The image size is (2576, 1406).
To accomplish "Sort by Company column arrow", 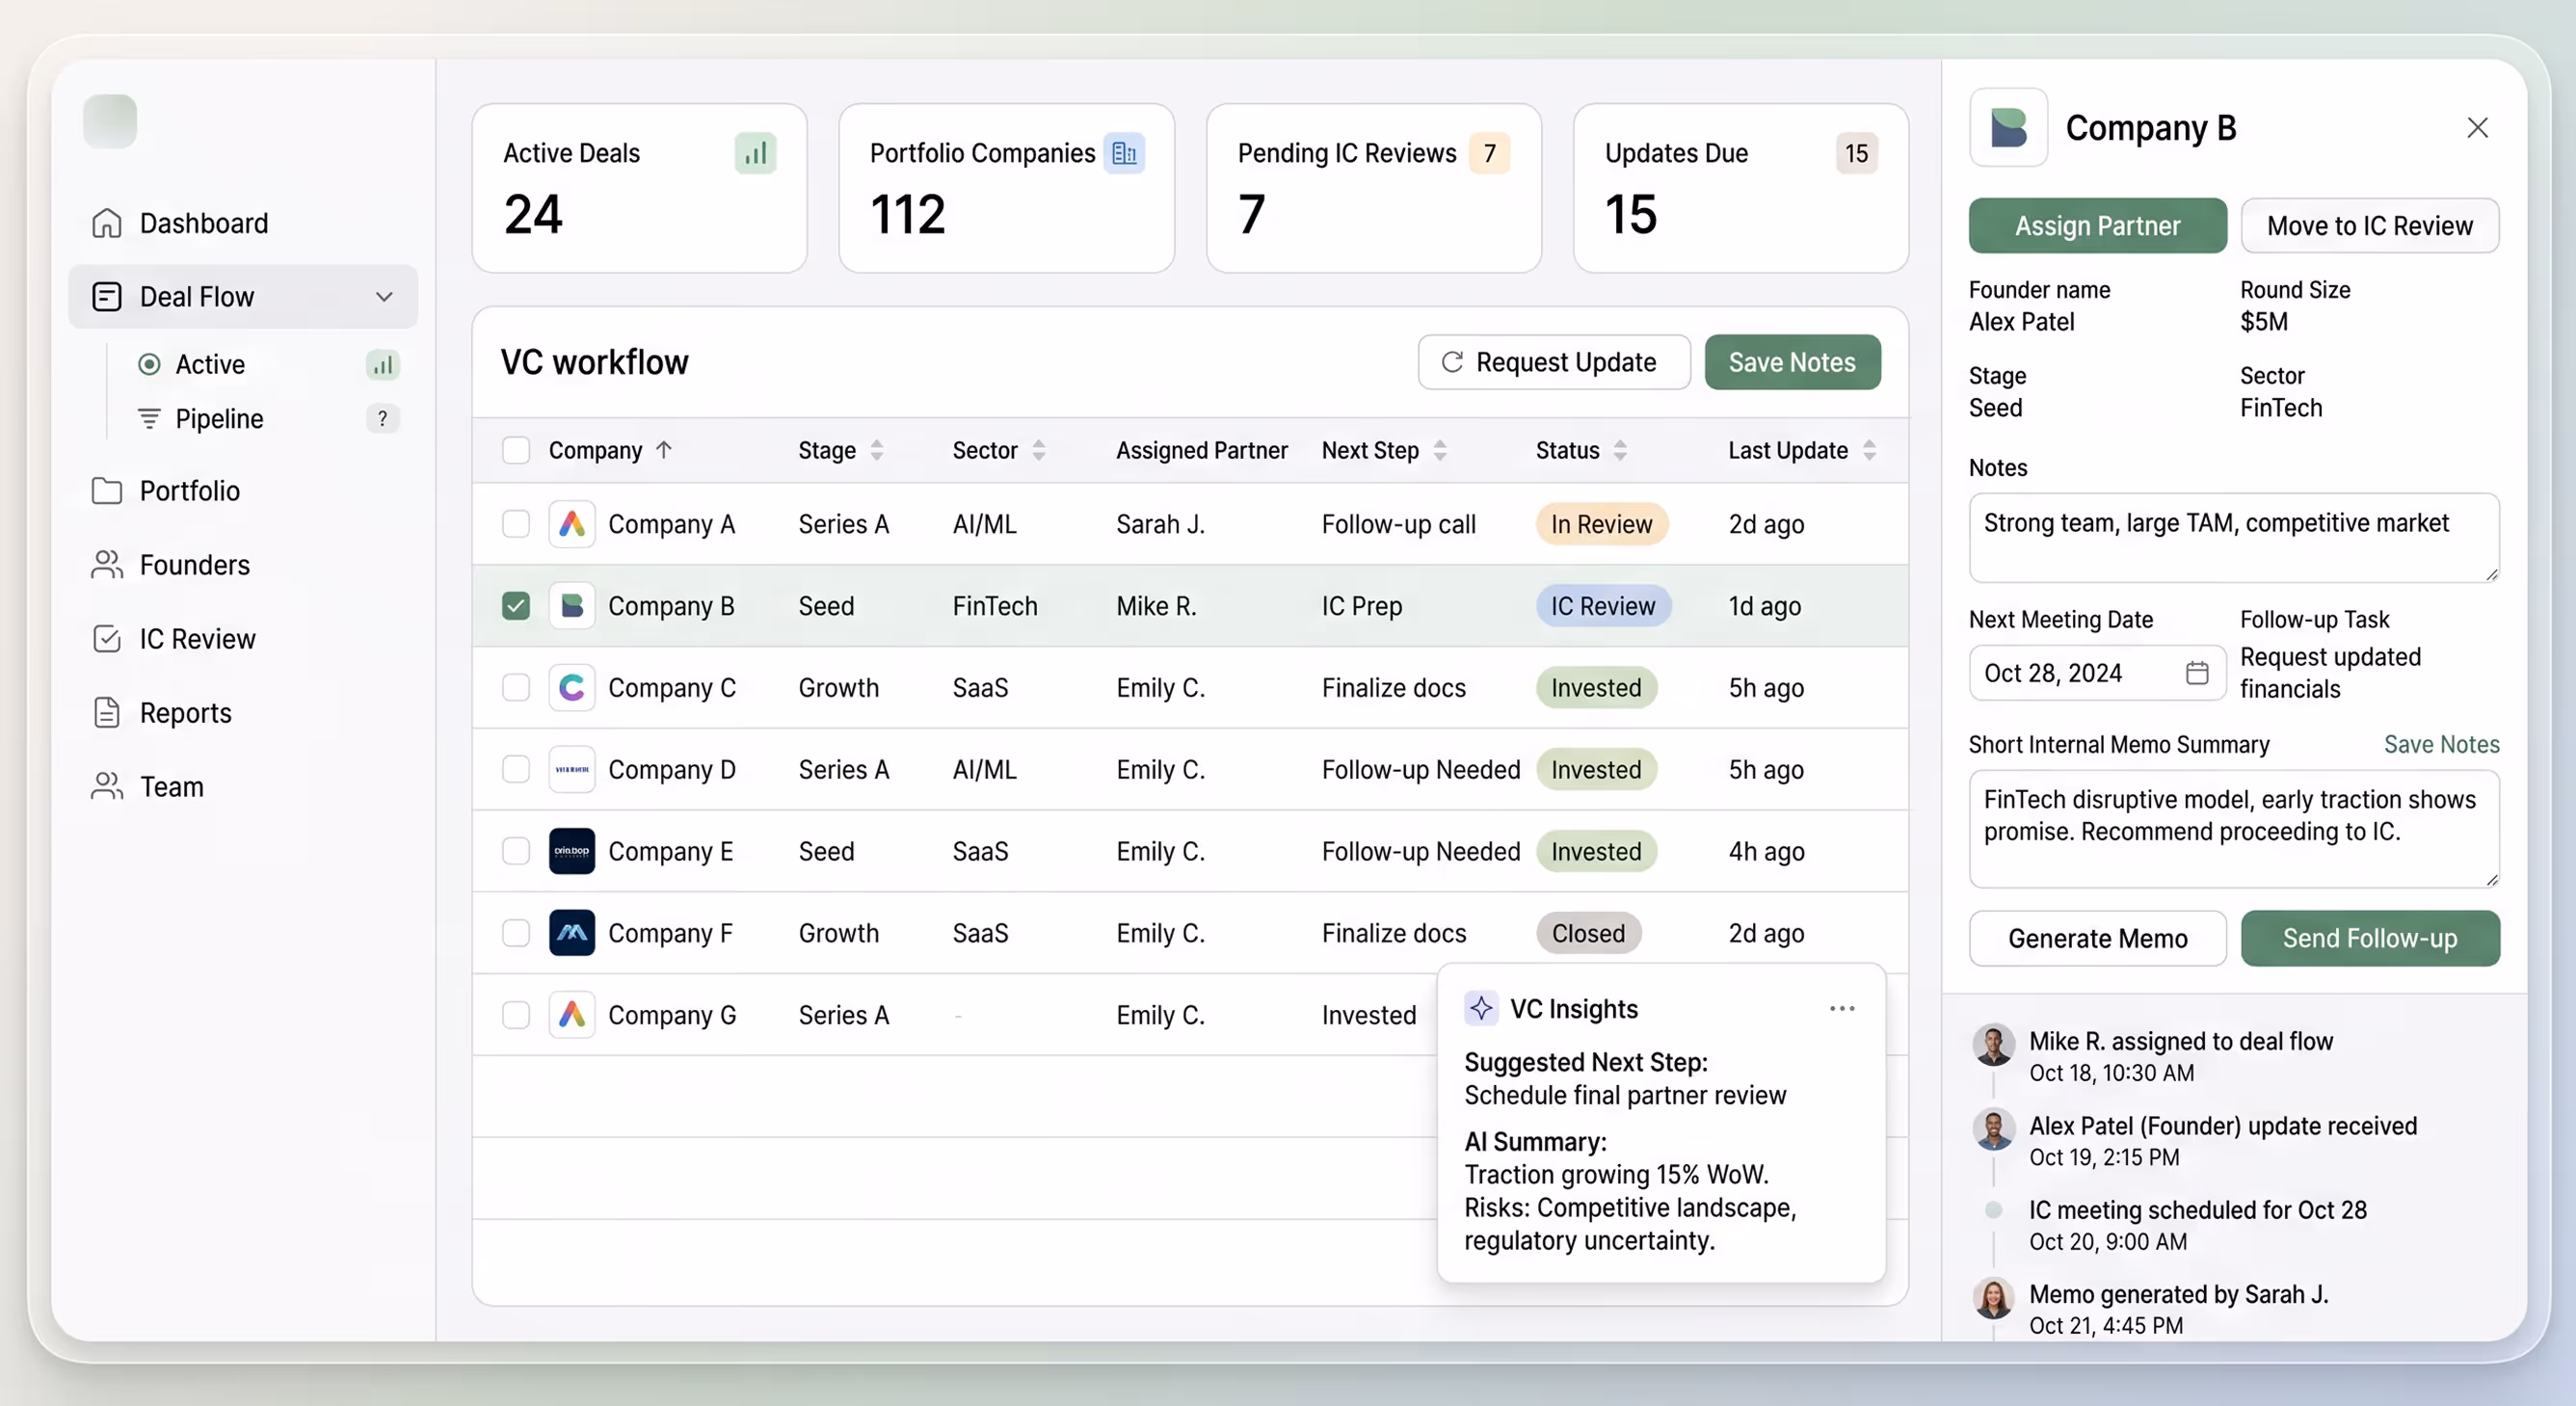I will [664, 450].
